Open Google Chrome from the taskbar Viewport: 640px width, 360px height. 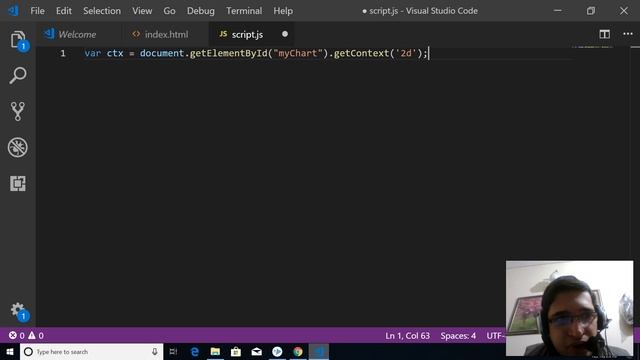[298, 352]
